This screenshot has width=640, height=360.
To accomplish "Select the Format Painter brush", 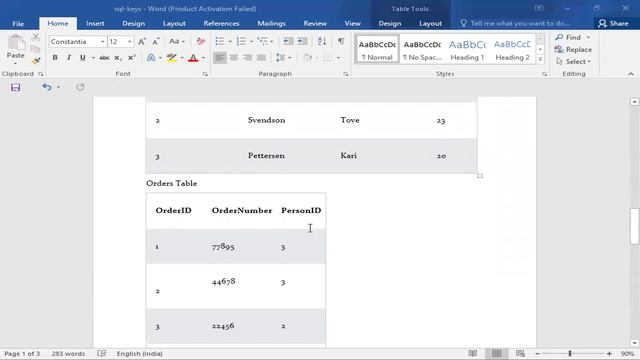I will (36, 61).
